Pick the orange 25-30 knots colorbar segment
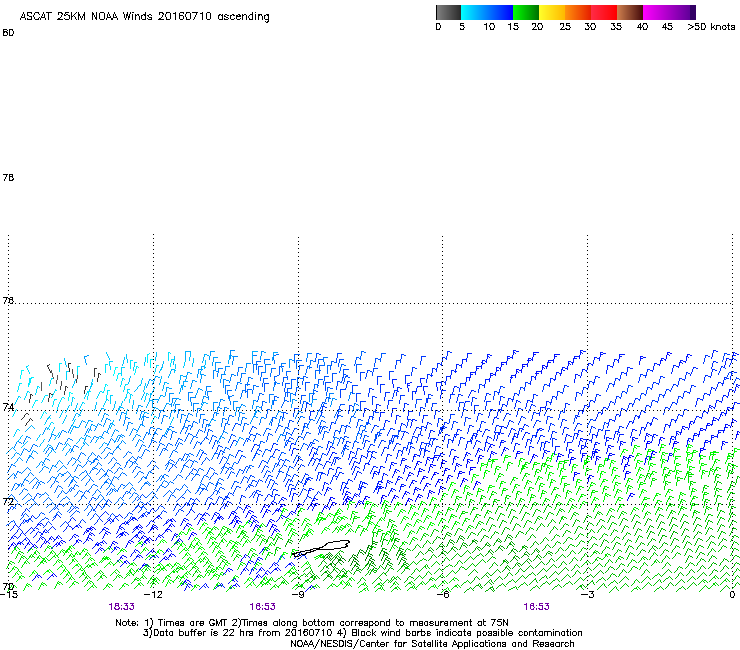 click(578, 12)
